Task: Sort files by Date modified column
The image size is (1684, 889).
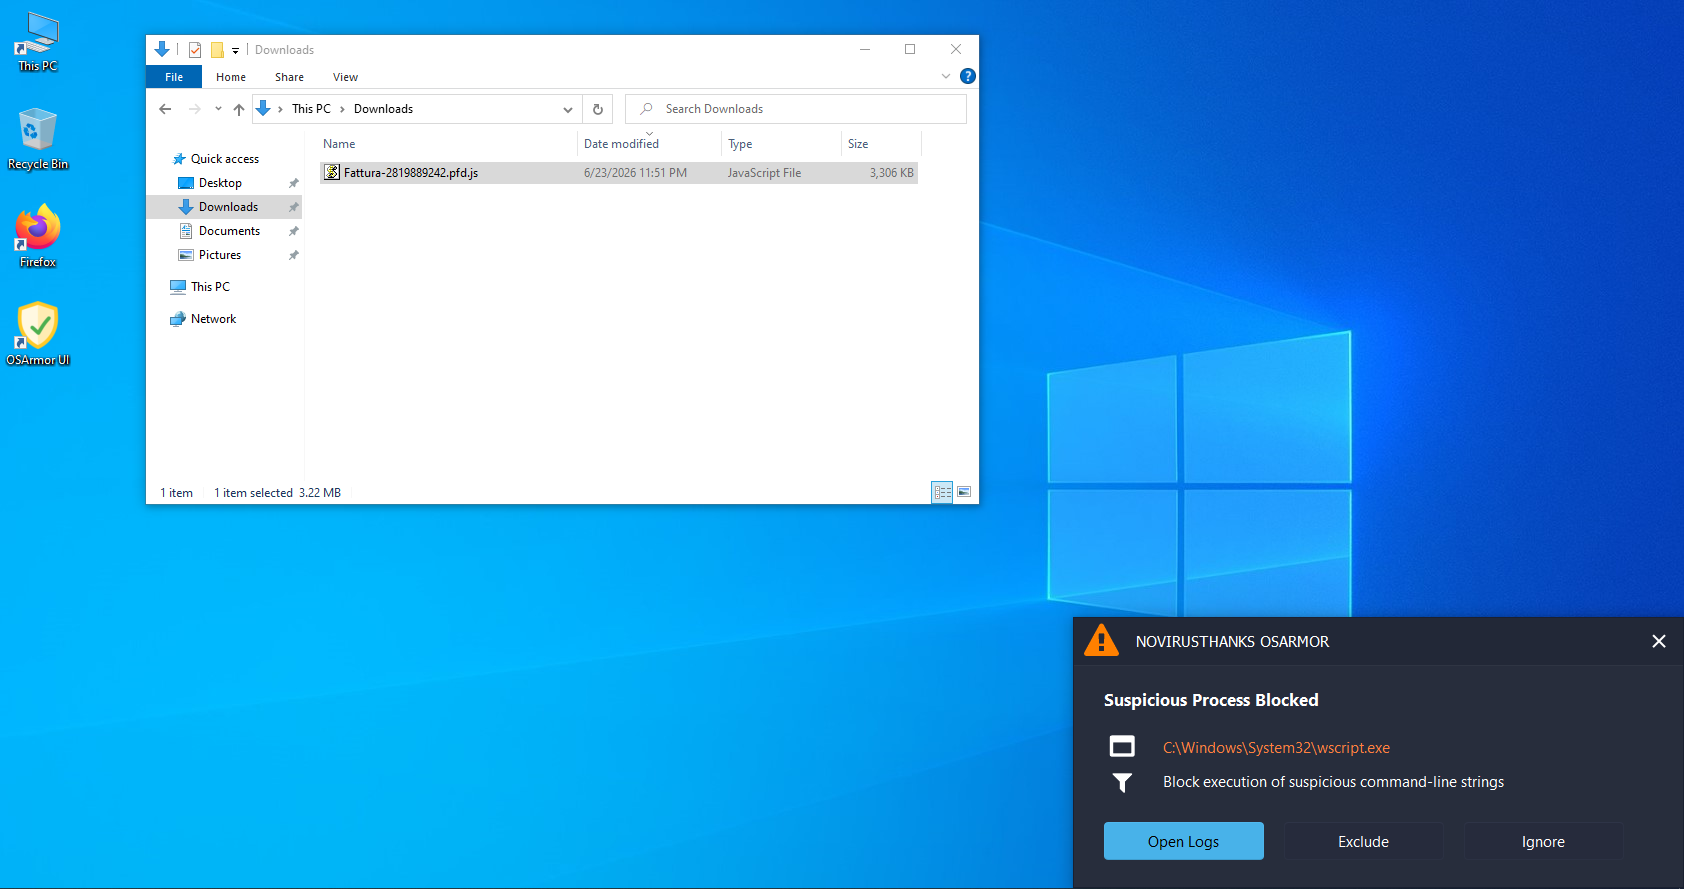Action: coord(649,144)
